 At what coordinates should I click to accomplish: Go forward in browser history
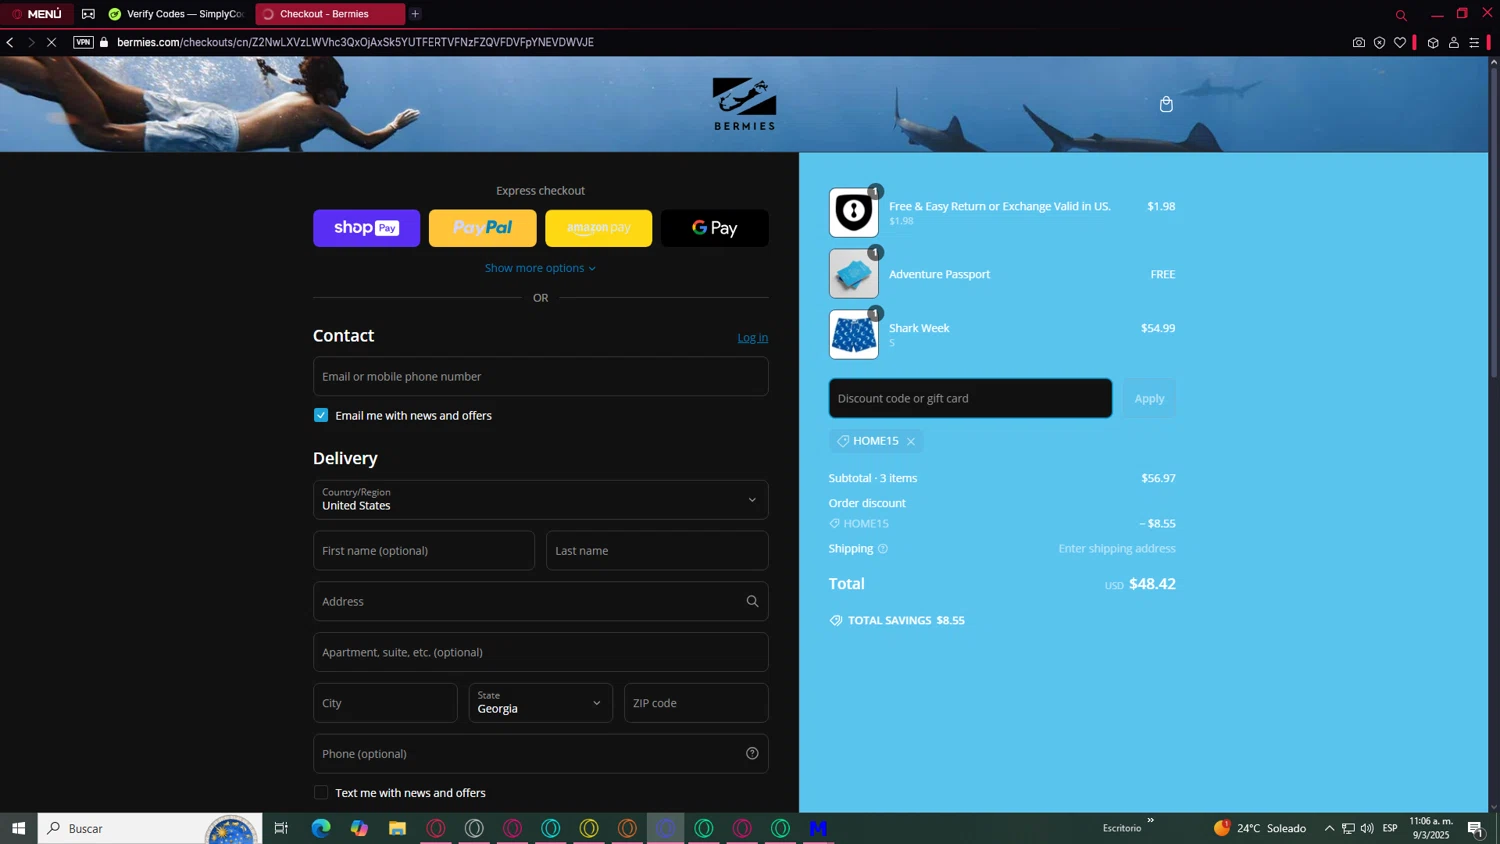(31, 42)
